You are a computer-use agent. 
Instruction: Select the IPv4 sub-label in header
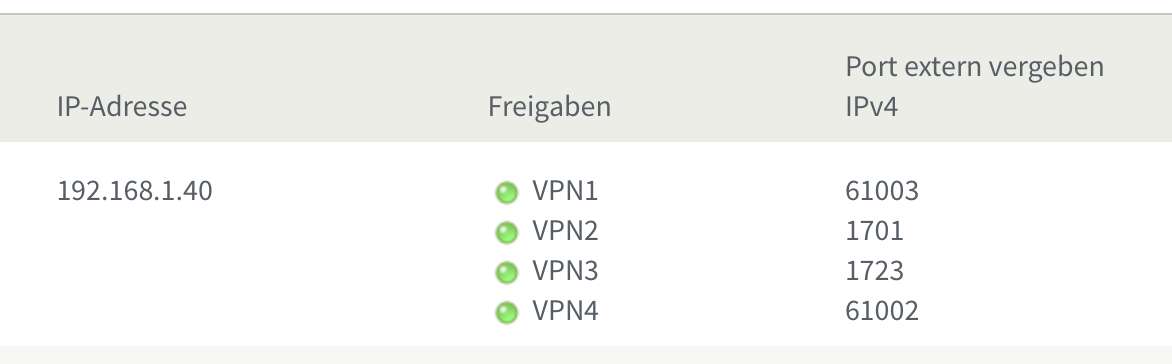click(871, 106)
